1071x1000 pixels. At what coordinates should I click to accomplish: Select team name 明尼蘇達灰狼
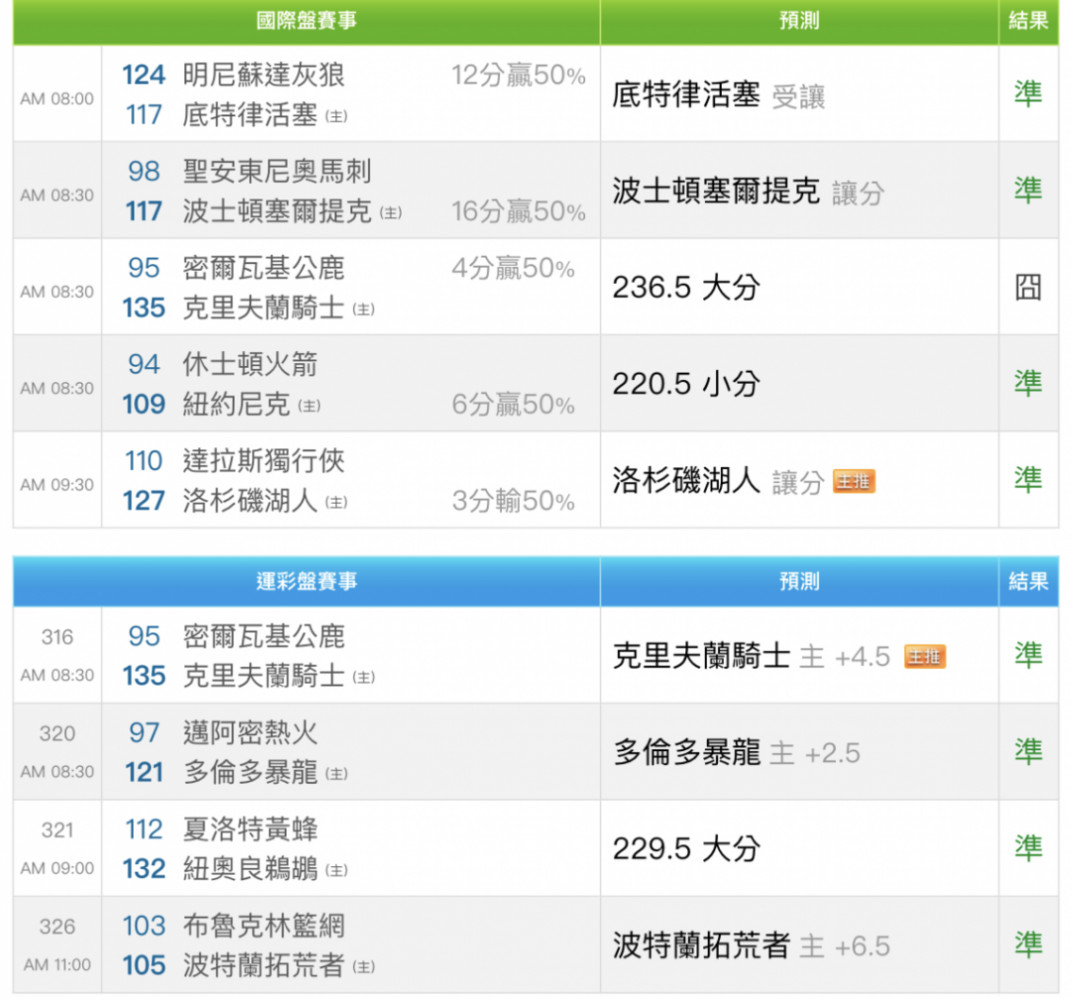click(264, 75)
